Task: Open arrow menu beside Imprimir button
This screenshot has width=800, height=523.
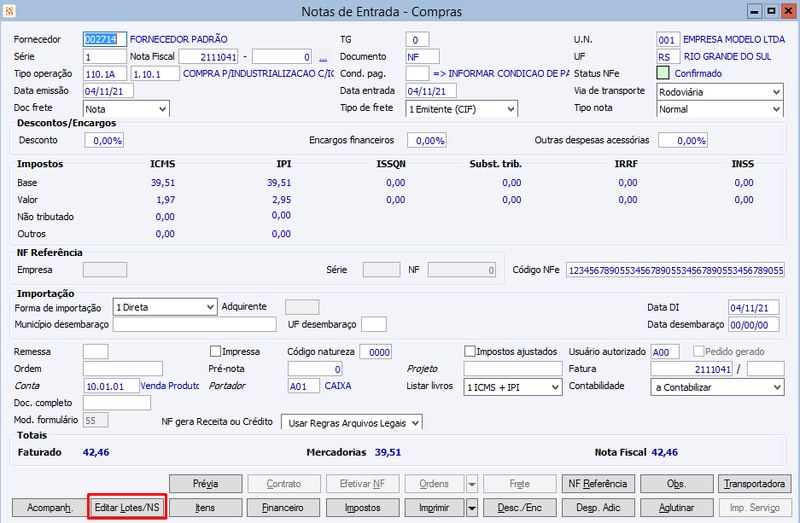Action: click(472, 508)
